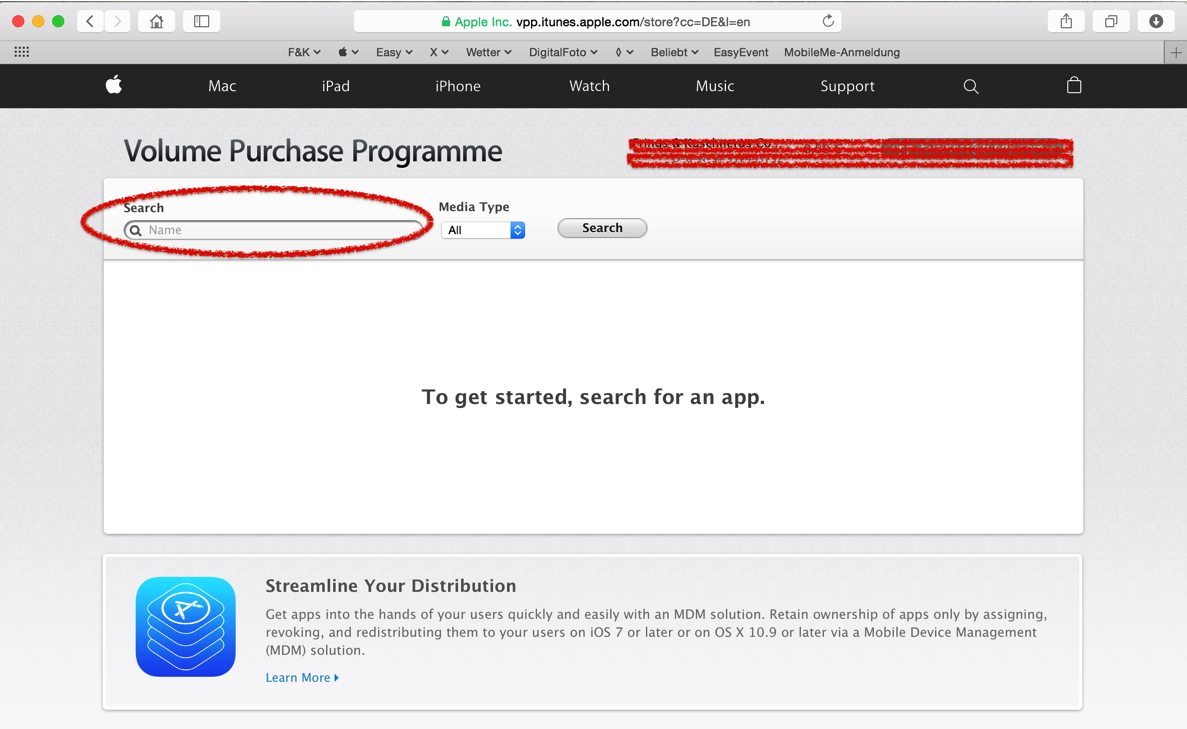Click the address bar URL

tap(633, 22)
